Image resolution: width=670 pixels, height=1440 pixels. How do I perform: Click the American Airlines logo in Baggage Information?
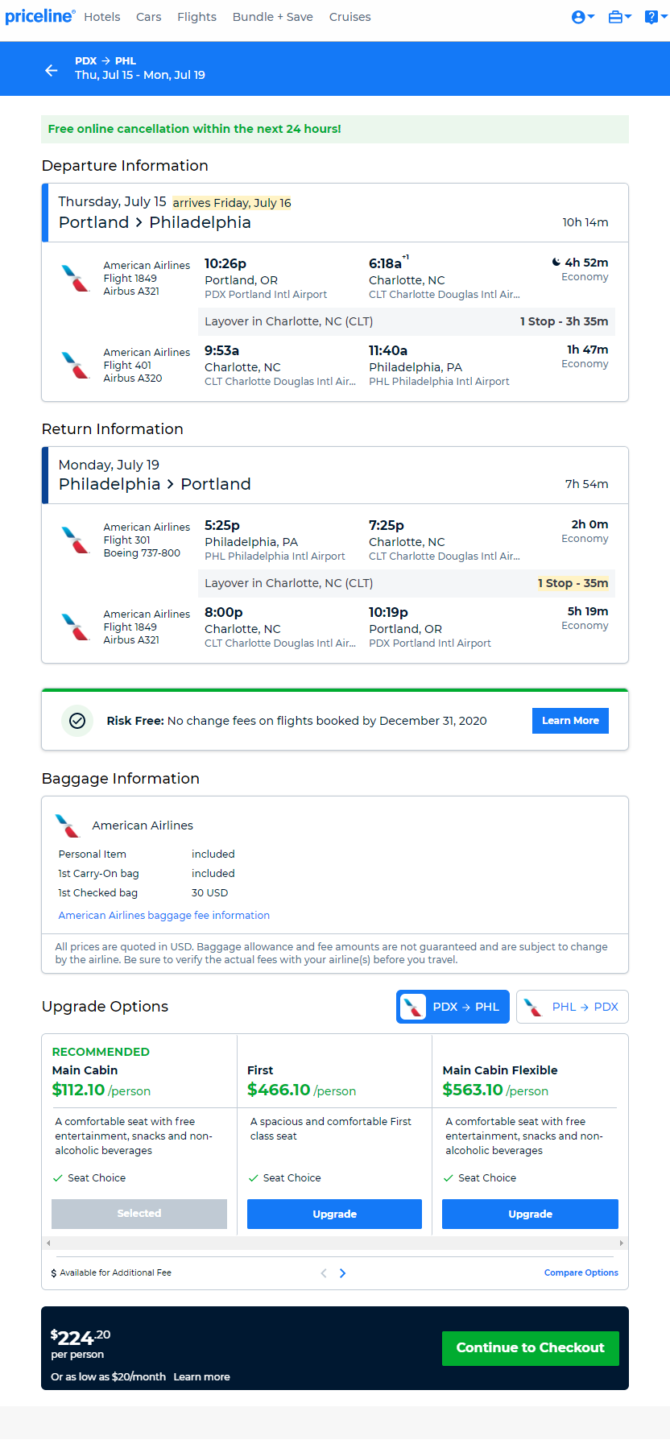point(68,826)
